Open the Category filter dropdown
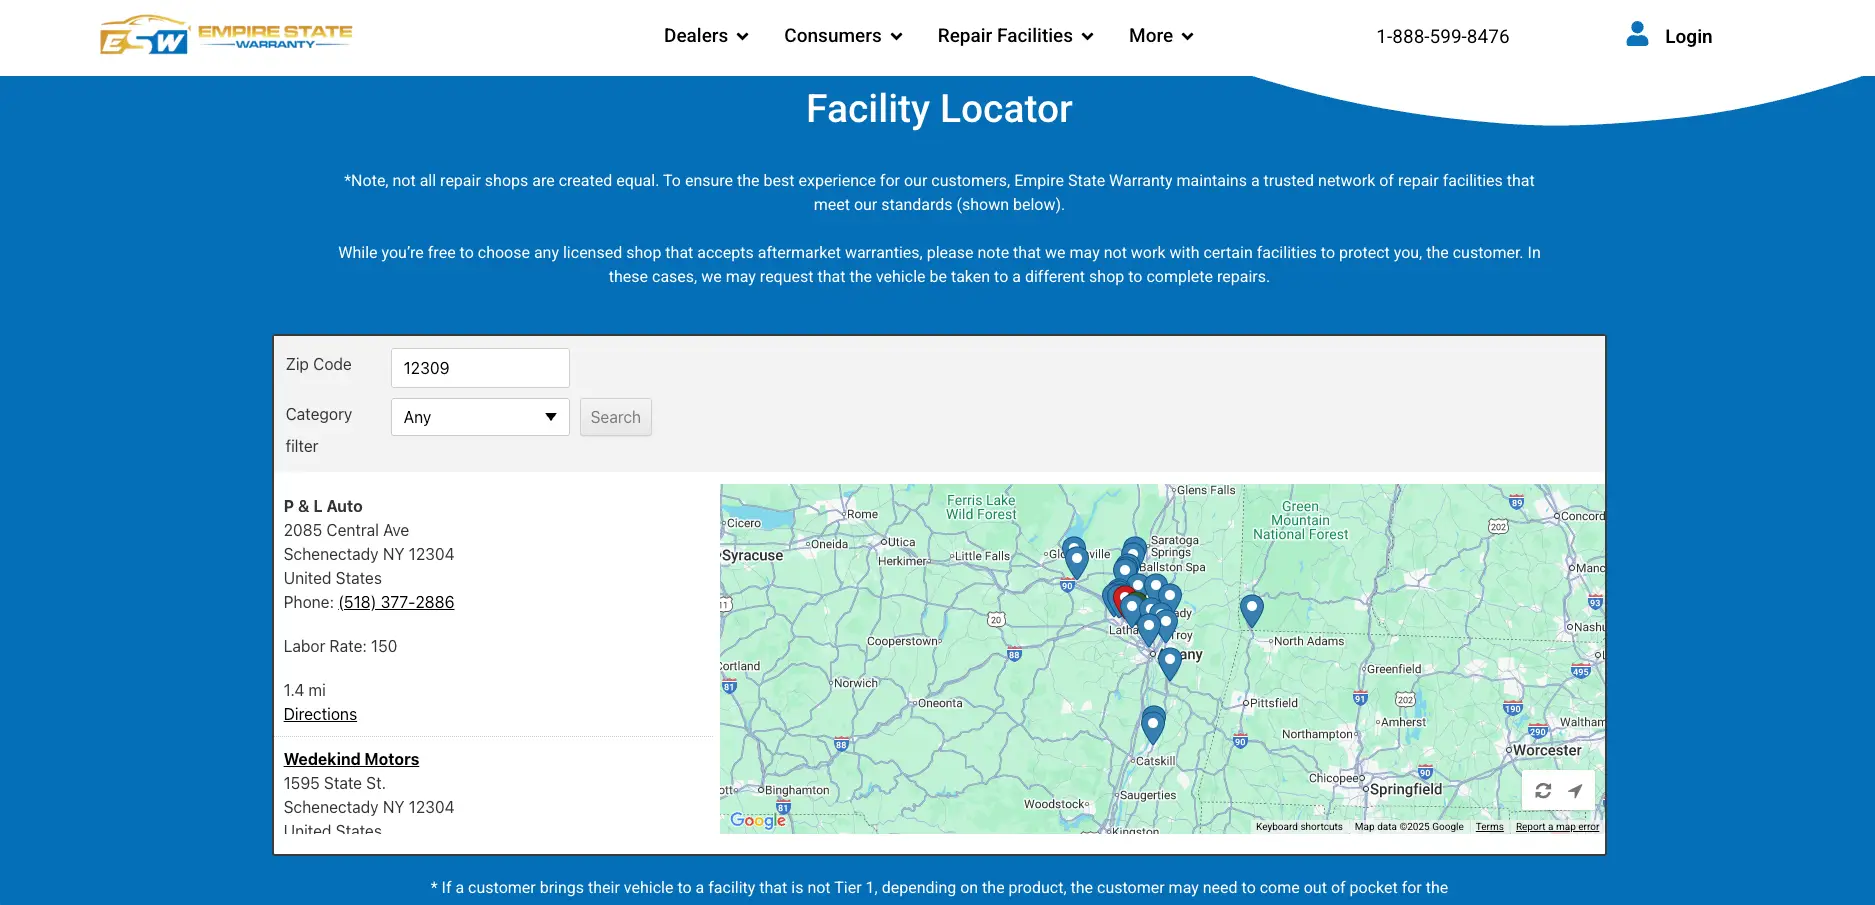Image resolution: width=1875 pixels, height=905 pixels. (480, 417)
